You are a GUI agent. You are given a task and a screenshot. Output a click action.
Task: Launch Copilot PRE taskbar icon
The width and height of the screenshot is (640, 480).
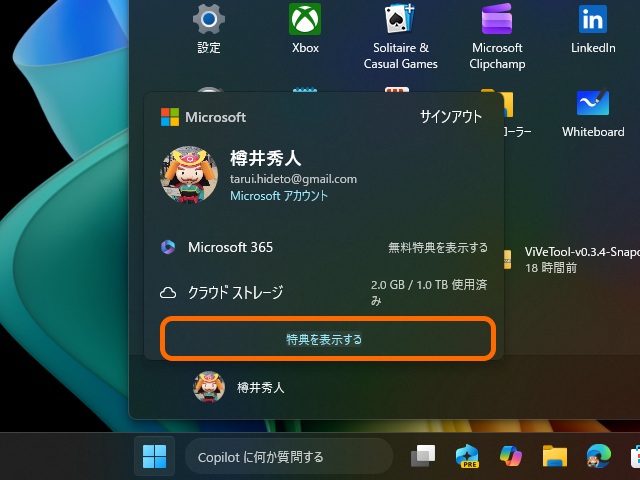point(467,456)
